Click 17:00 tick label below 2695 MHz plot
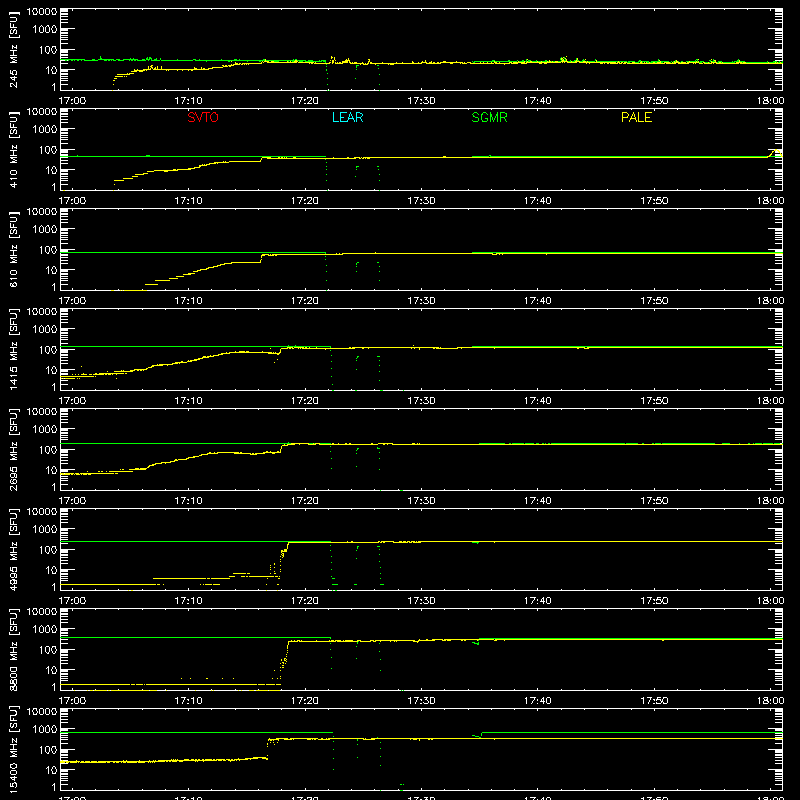The height and width of the screenshot is (800, 800). click(x=72, y=501)
